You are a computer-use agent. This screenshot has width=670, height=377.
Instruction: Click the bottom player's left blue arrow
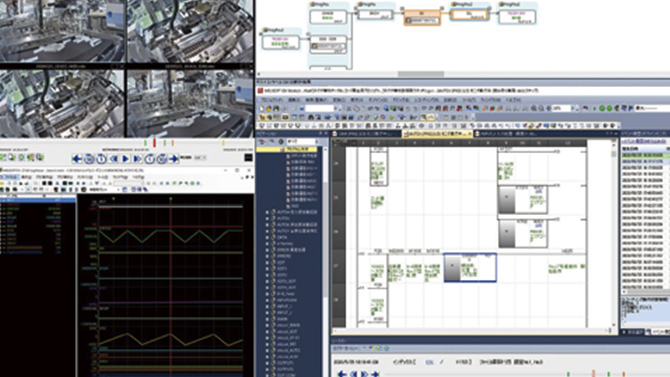coord(342,374)
